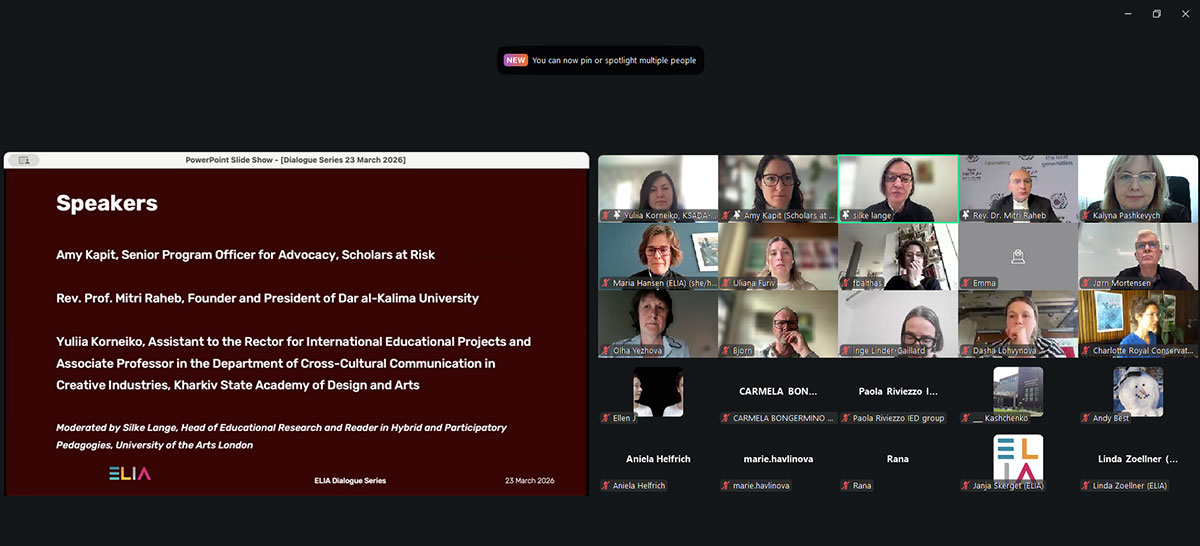This screenshot has width=1200, height=546.
Task: Click Andy Best's snowman profile picture
Action: pos(1138,391)
